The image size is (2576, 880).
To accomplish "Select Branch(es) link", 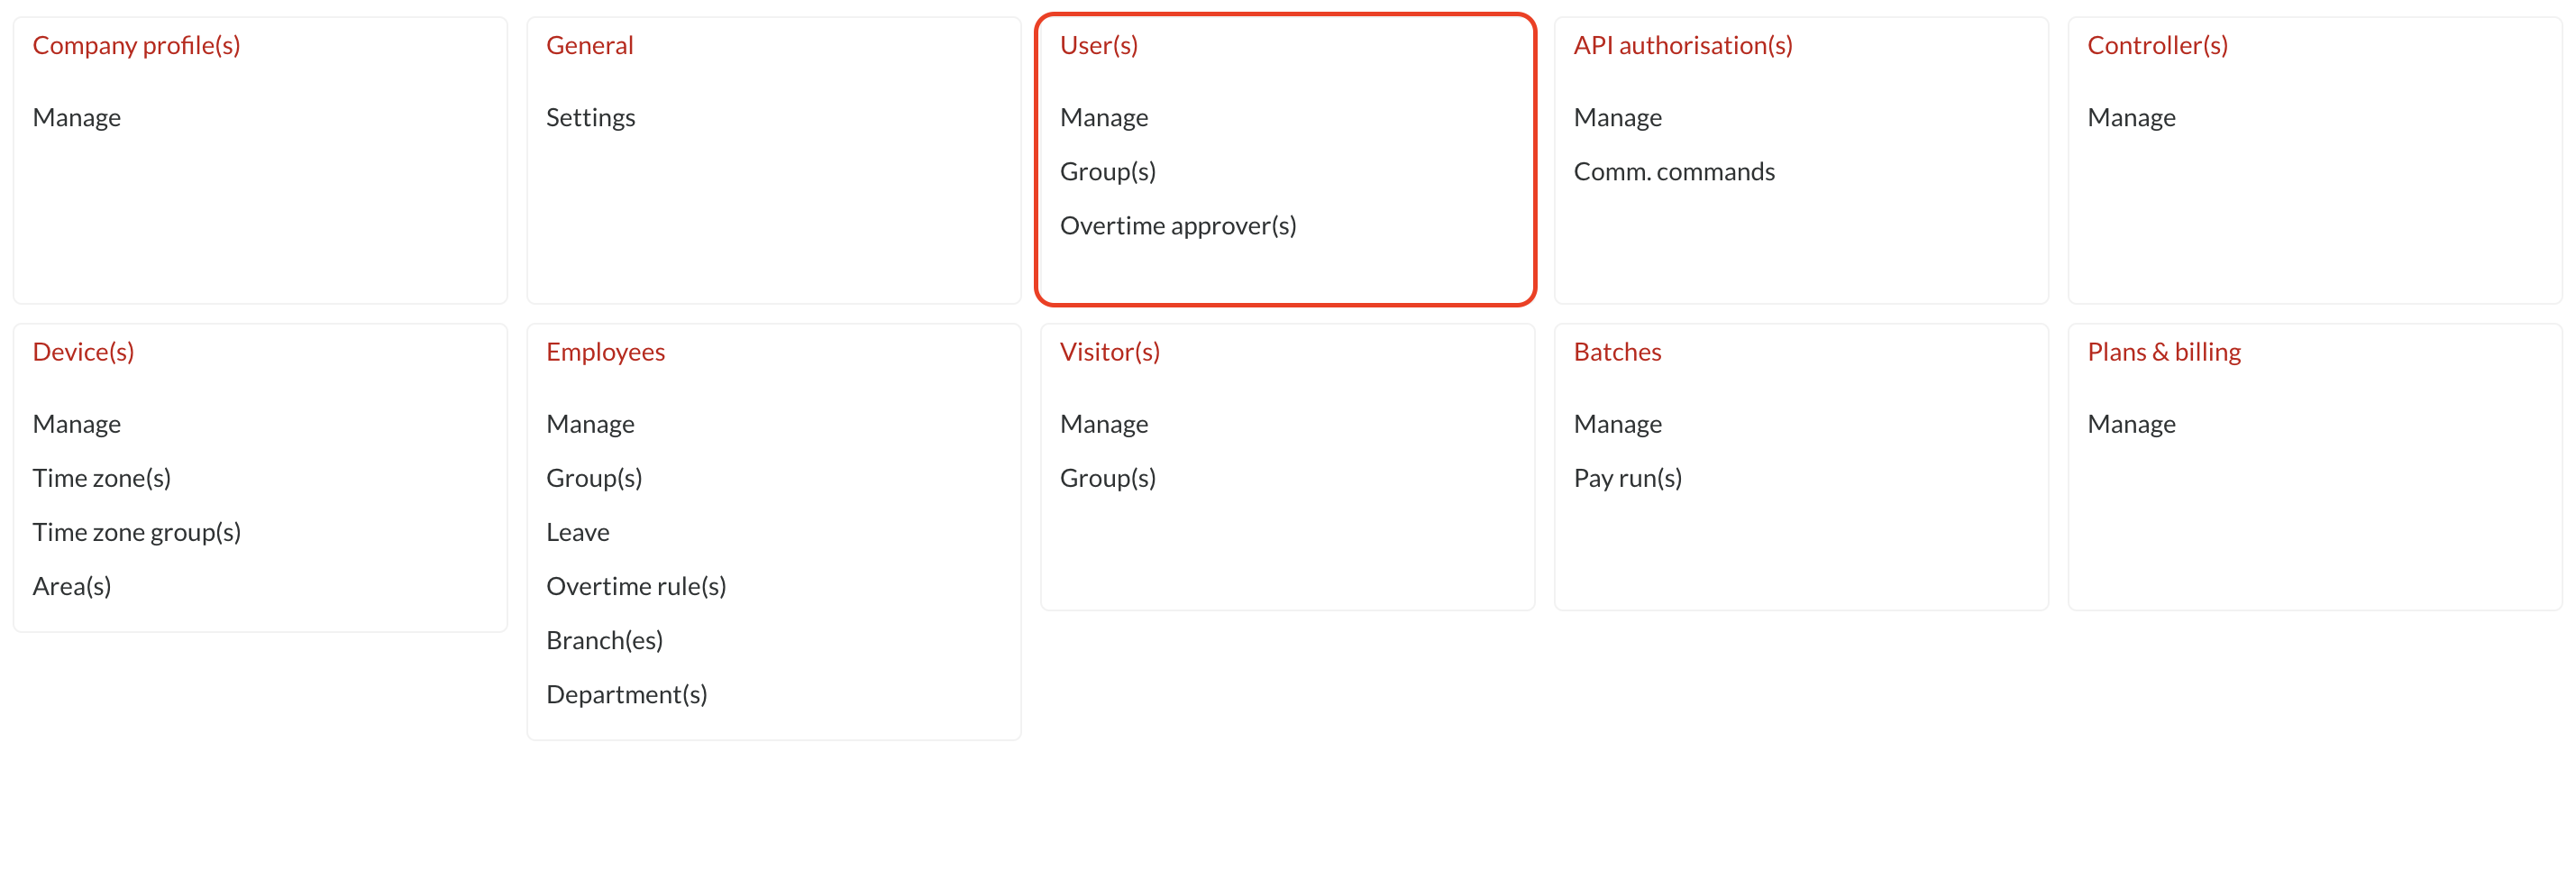I will click(604, 639).
